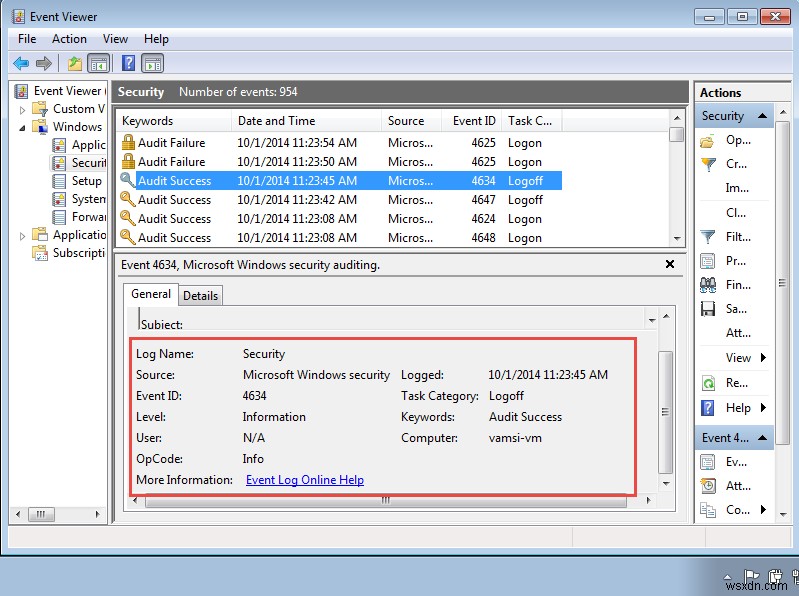Open the File menu

[x=27, y=39]
